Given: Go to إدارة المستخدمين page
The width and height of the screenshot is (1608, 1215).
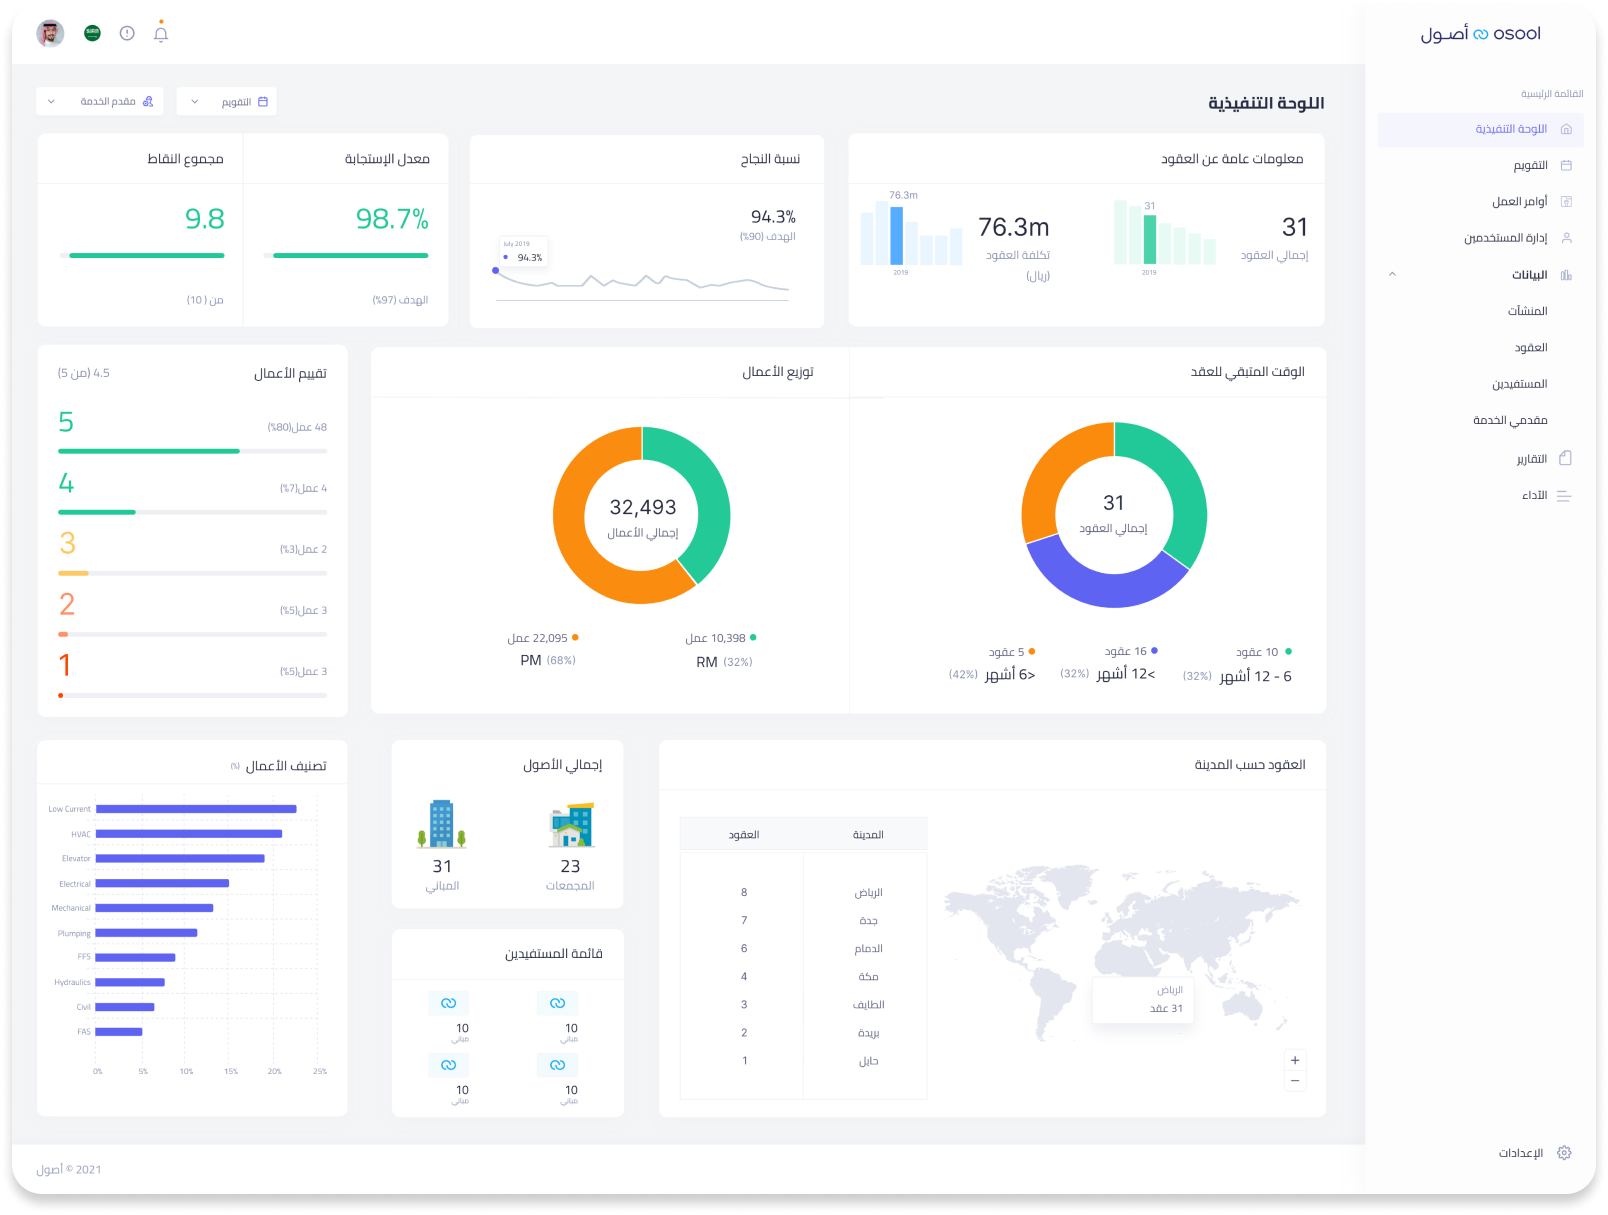Looking at the screenshot, I should click(1506, 238).
